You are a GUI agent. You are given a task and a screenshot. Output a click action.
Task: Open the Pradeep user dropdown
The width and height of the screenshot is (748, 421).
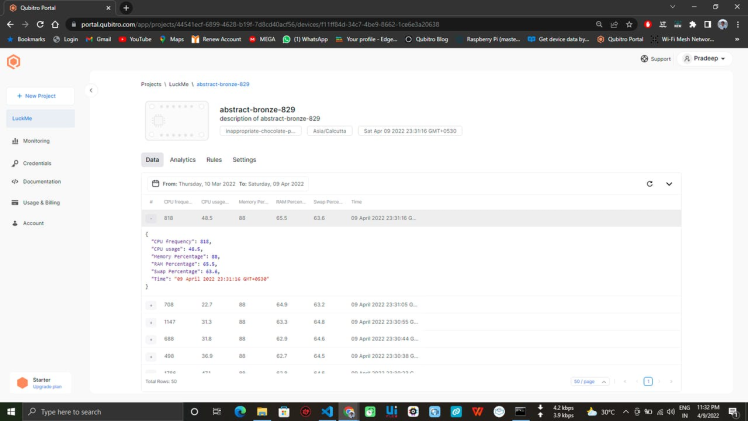(707, 59)
